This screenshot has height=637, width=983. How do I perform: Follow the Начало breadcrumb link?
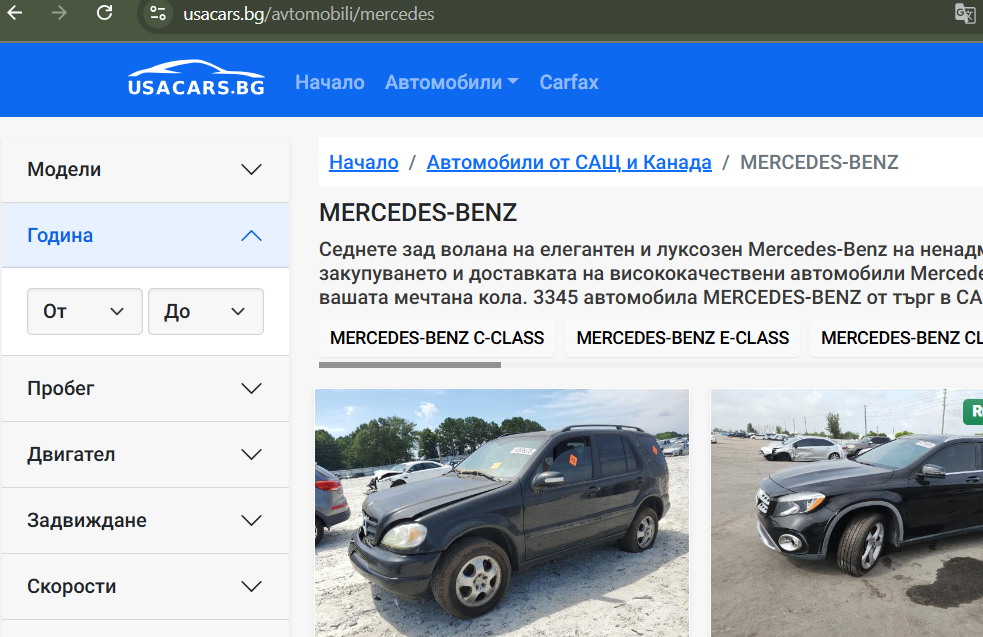coord(364,162)
